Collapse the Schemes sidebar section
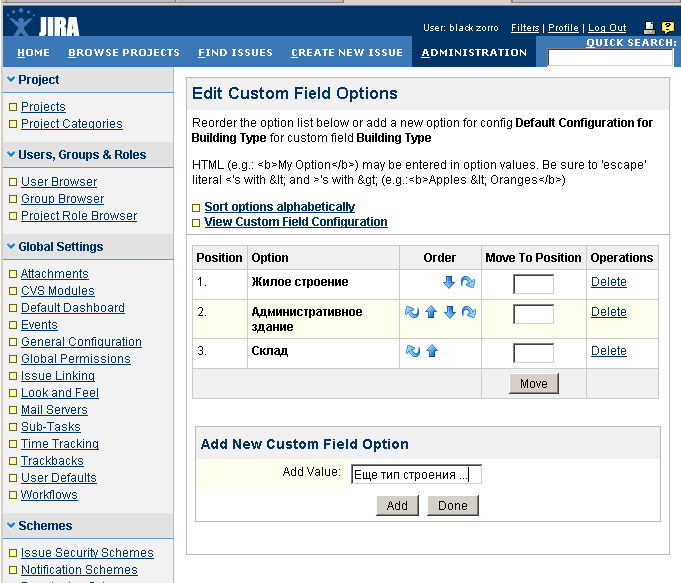Viewport: 681px width, 583px height. point(11,525)
